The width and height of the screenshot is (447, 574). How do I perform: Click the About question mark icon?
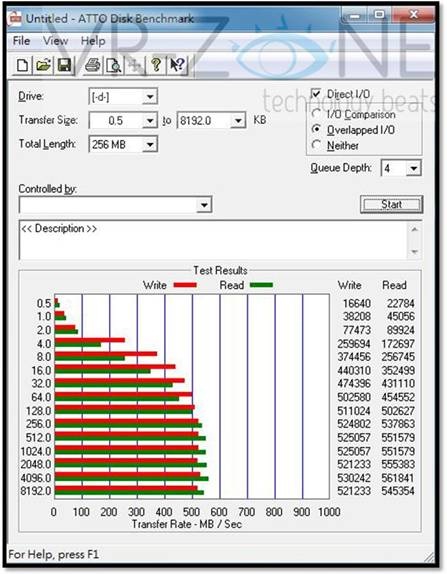pos(156,66)
